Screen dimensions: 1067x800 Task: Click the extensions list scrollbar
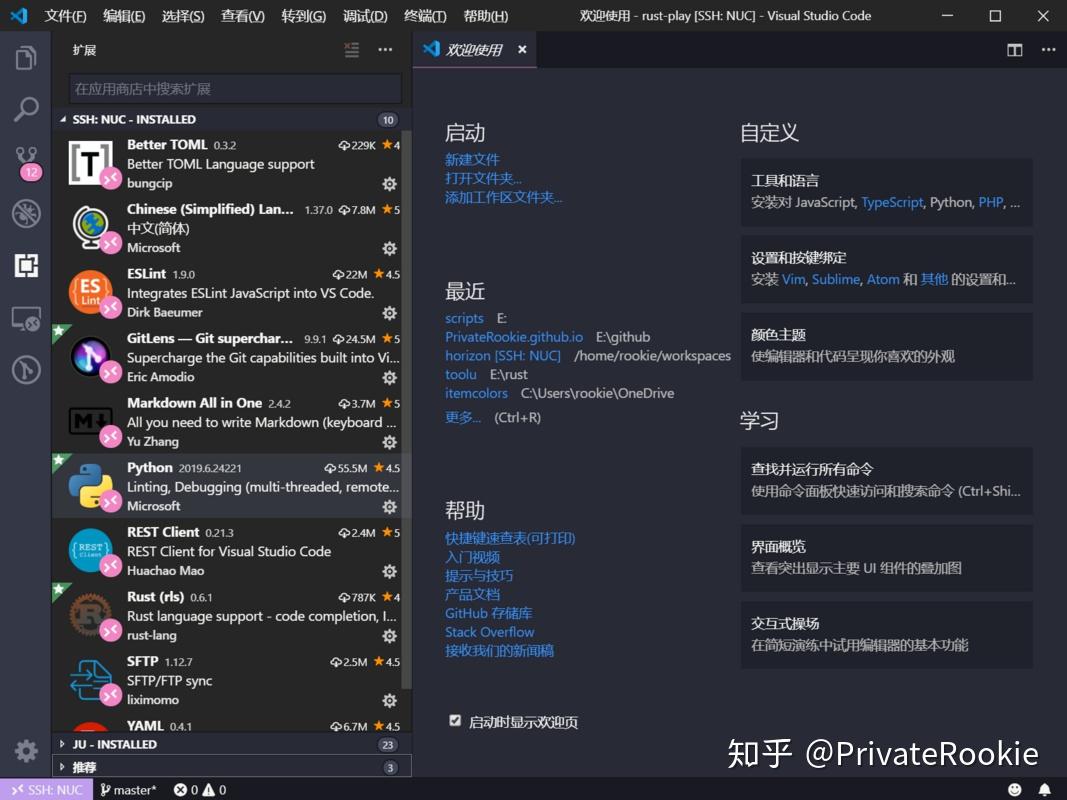pos(406,408)
